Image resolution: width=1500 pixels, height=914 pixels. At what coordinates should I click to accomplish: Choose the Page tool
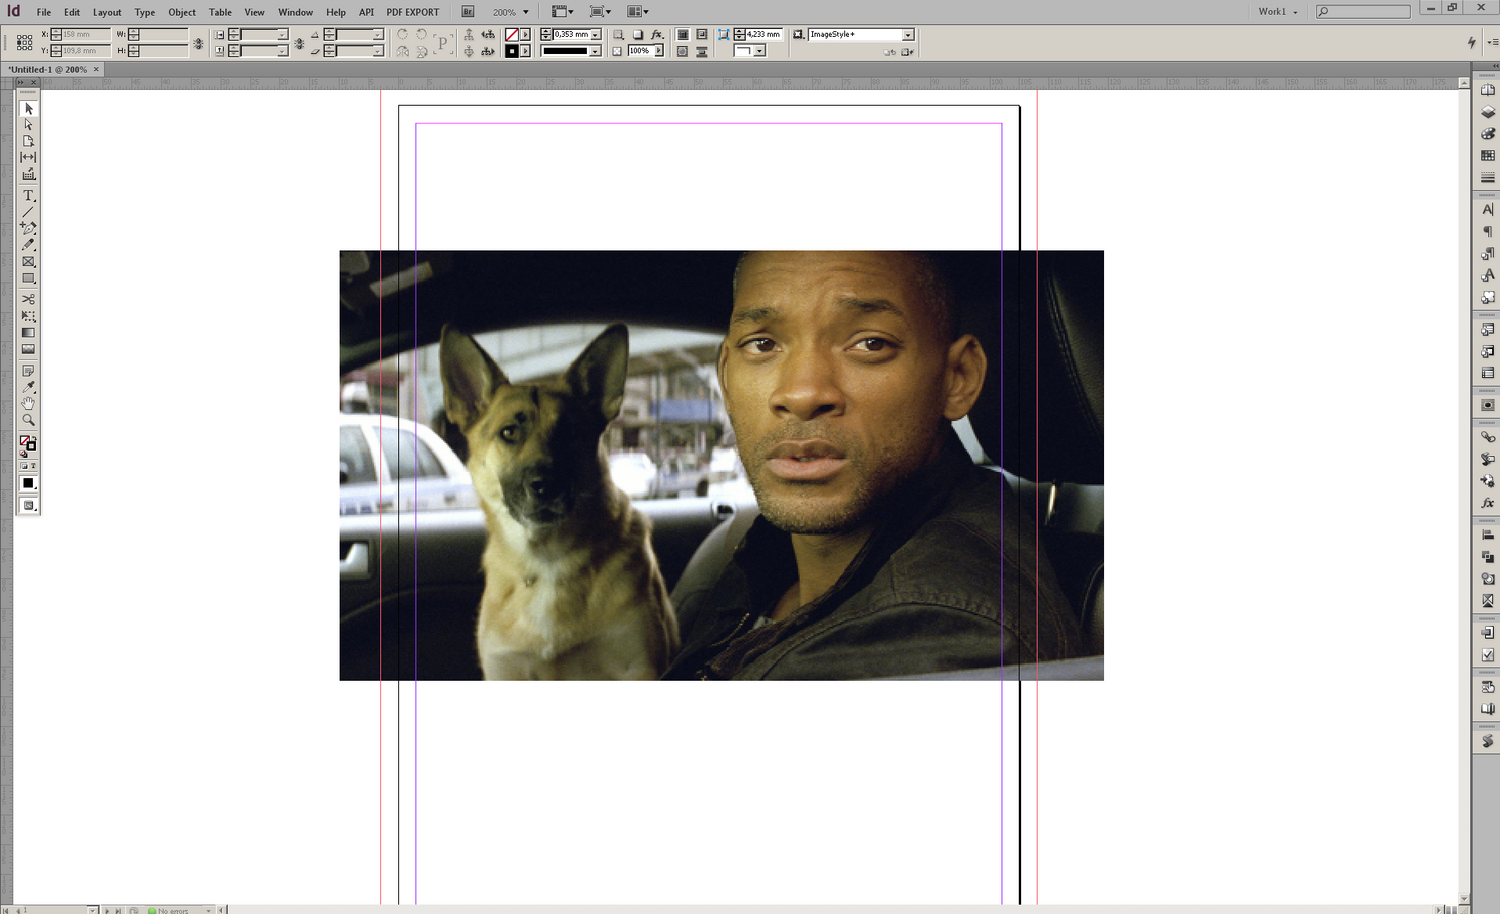coord(28,141)
